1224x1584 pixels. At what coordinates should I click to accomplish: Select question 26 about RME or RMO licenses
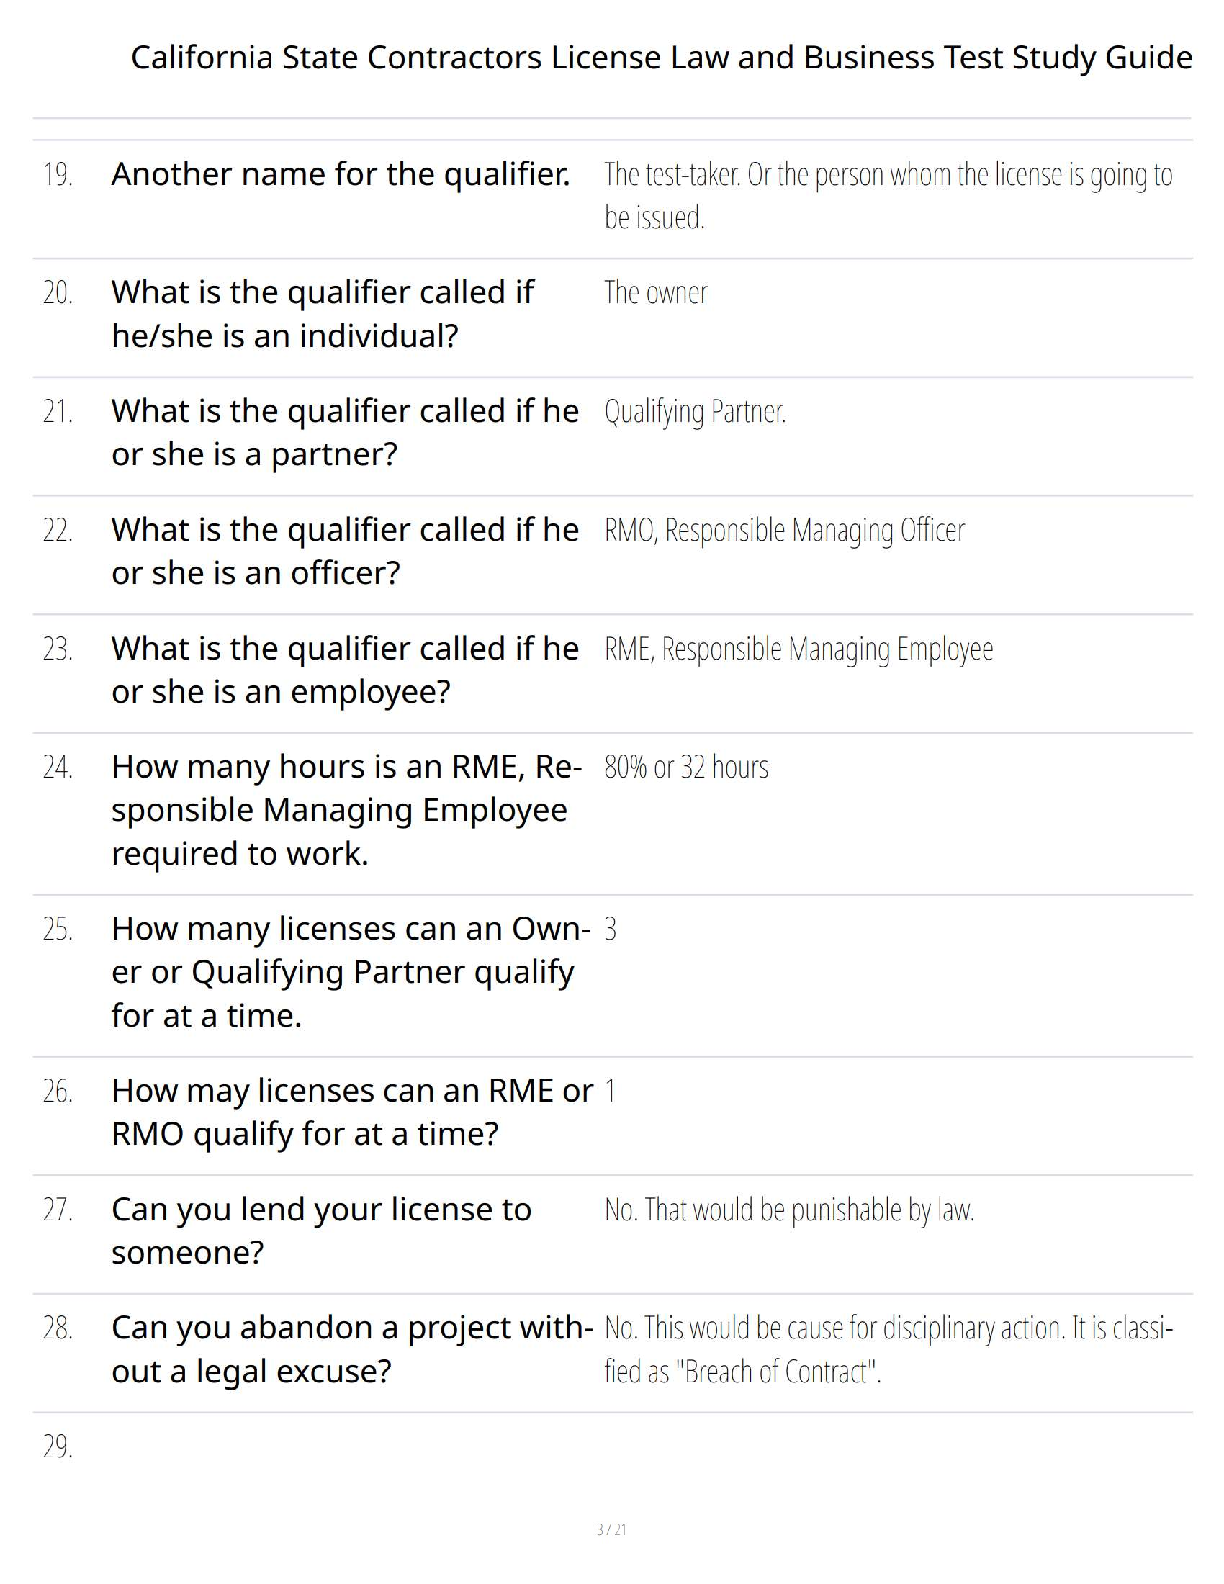[352, 1112]
